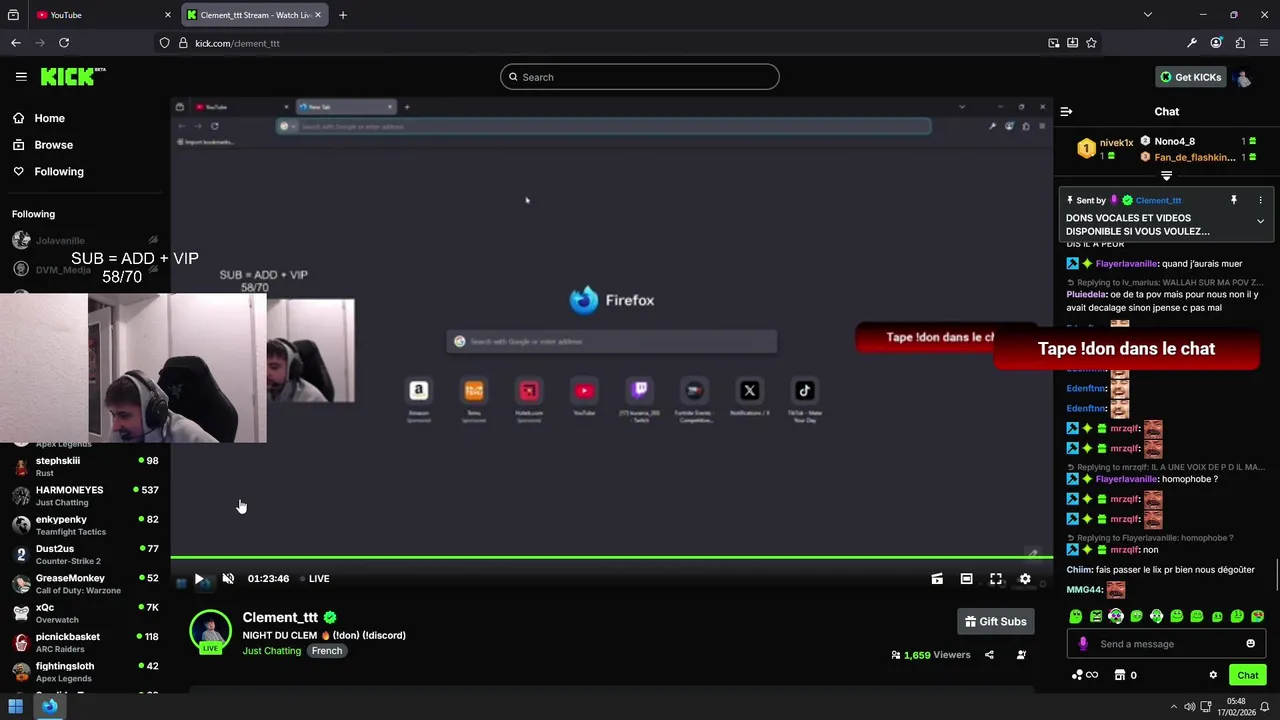Viewport: 1280px width, 720px height.
Task: Jump to LIVE in player
Action: [315, 579]
